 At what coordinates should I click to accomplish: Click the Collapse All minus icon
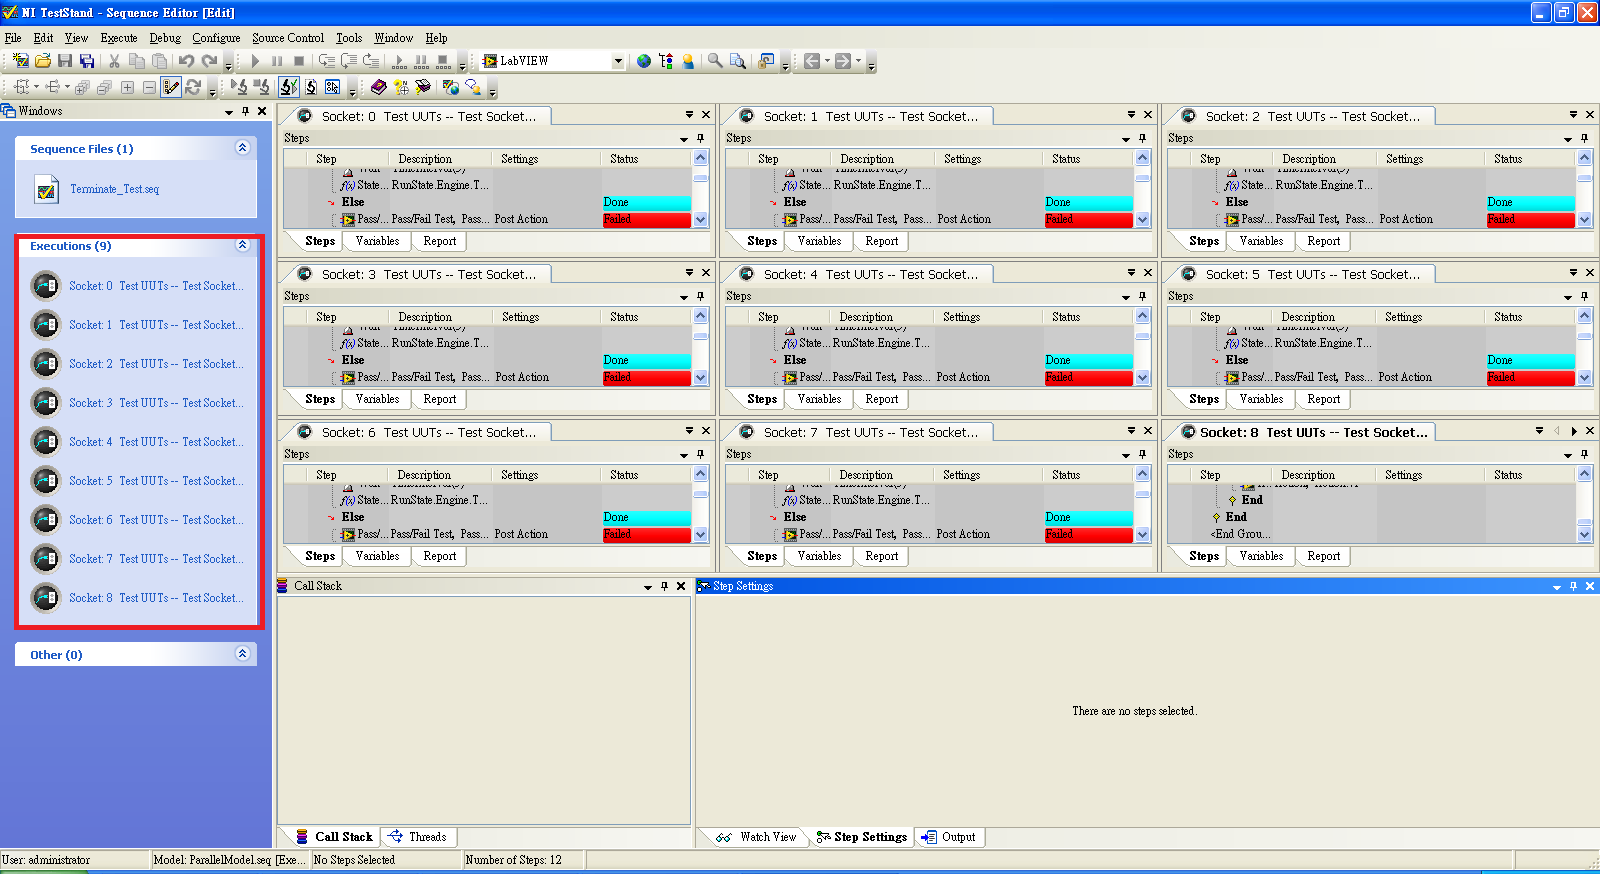coord(149,87)
